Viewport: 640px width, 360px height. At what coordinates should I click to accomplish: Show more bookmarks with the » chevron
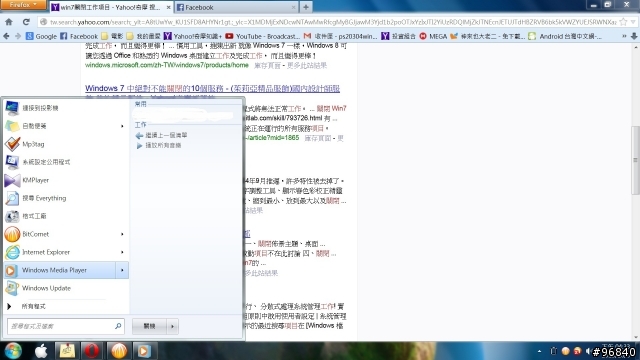(x=624, y=36)
